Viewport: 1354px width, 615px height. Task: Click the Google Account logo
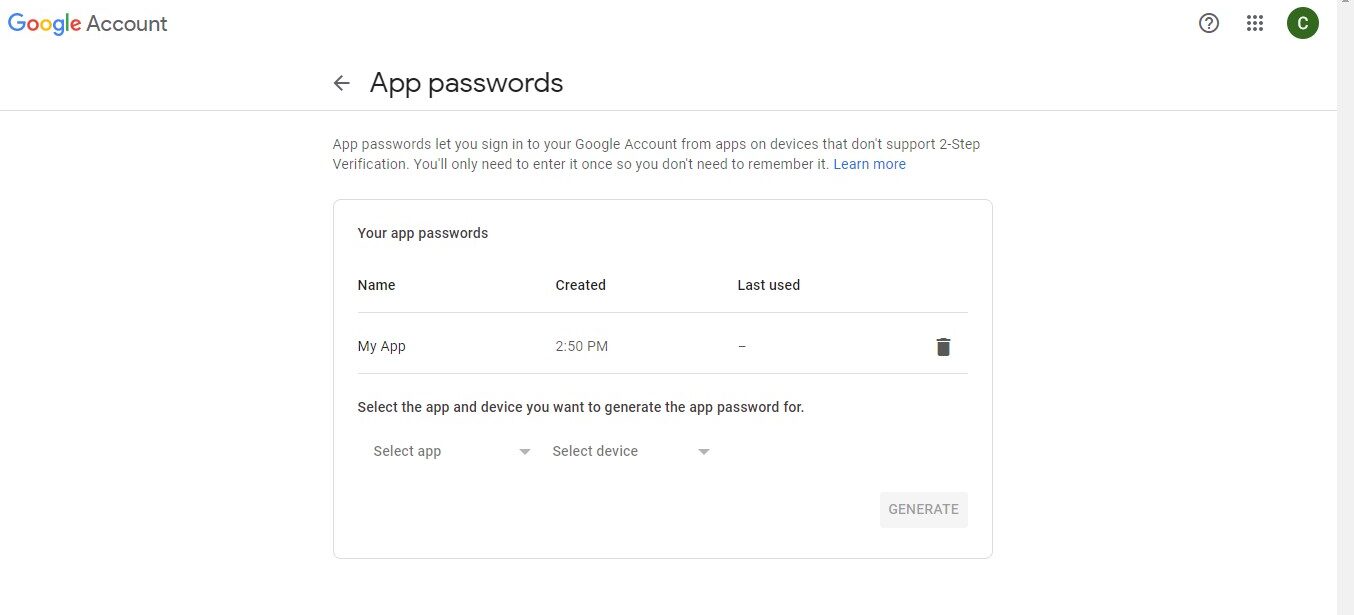[x=88, y=24]
